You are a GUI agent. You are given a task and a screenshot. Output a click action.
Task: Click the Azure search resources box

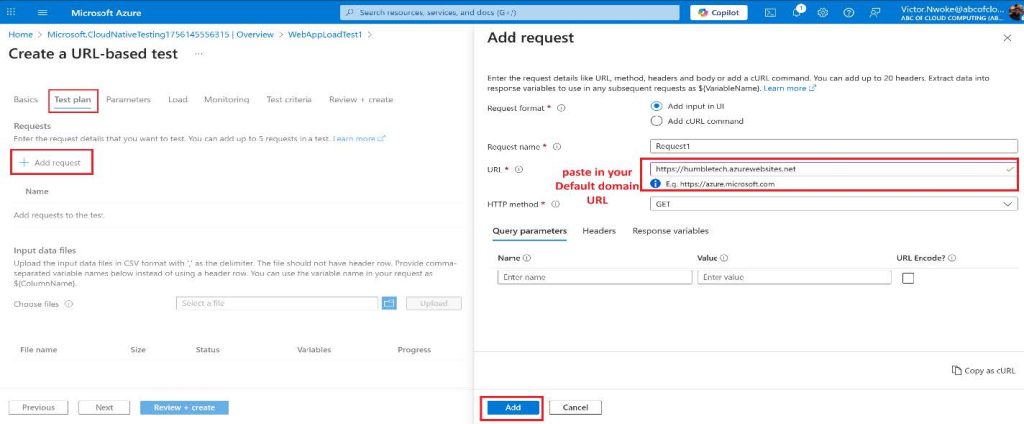[x=511, y=12]
